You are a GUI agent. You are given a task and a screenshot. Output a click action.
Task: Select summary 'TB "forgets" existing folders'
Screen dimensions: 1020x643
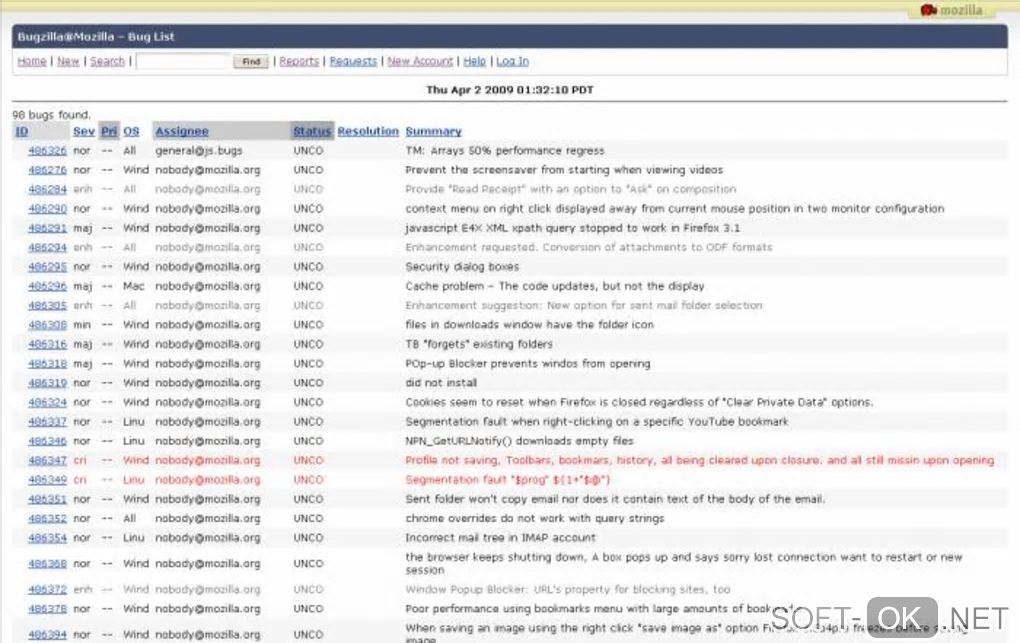[479, 344]
